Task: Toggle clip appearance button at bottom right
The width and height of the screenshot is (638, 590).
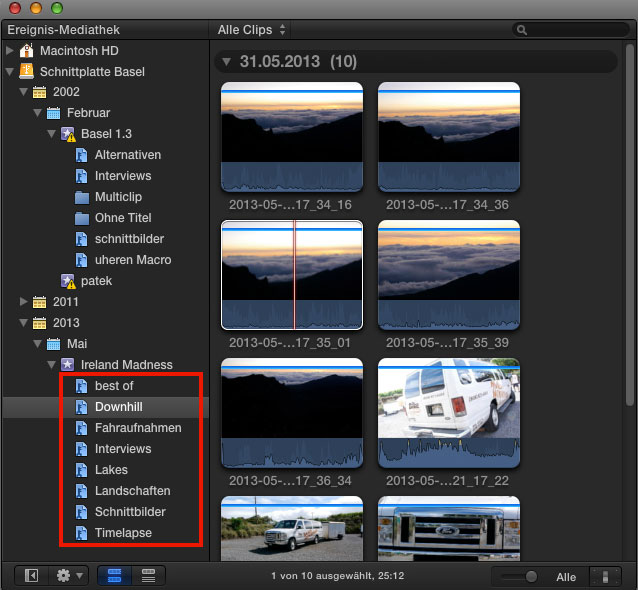Action: [x=603, y=576]
